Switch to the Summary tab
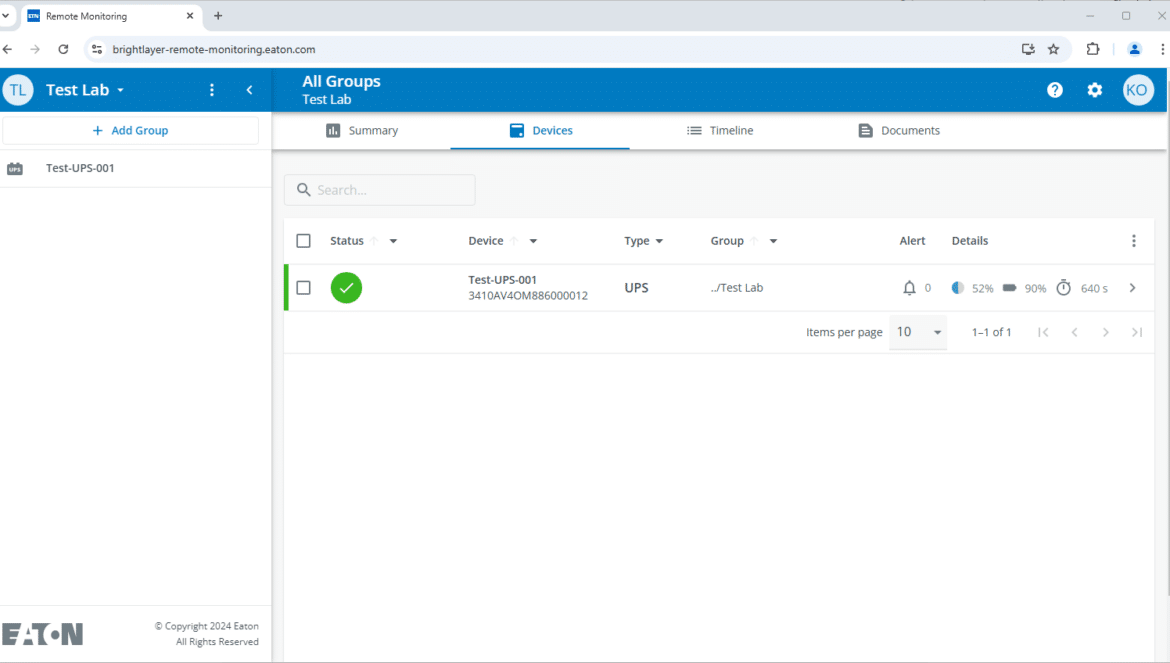 coord(362,131)
